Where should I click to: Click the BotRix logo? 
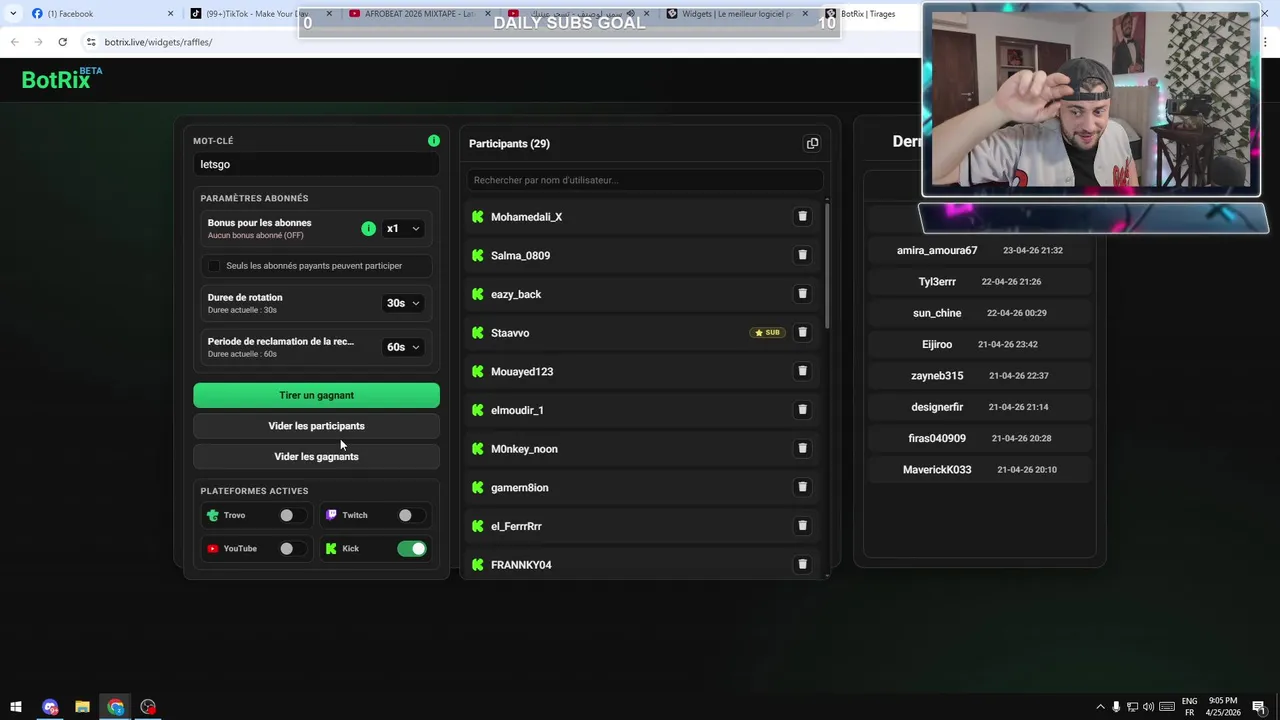(x=62, y=79)
